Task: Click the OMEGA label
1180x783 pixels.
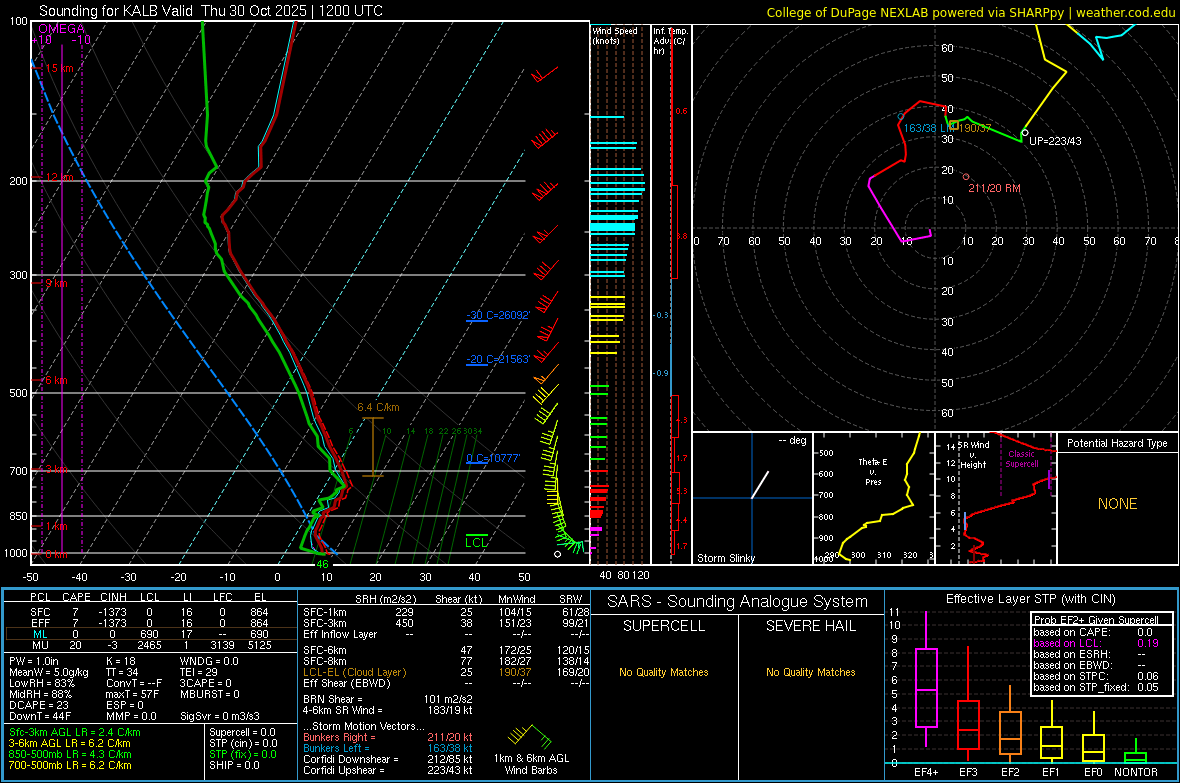Action: click(62, 29)
